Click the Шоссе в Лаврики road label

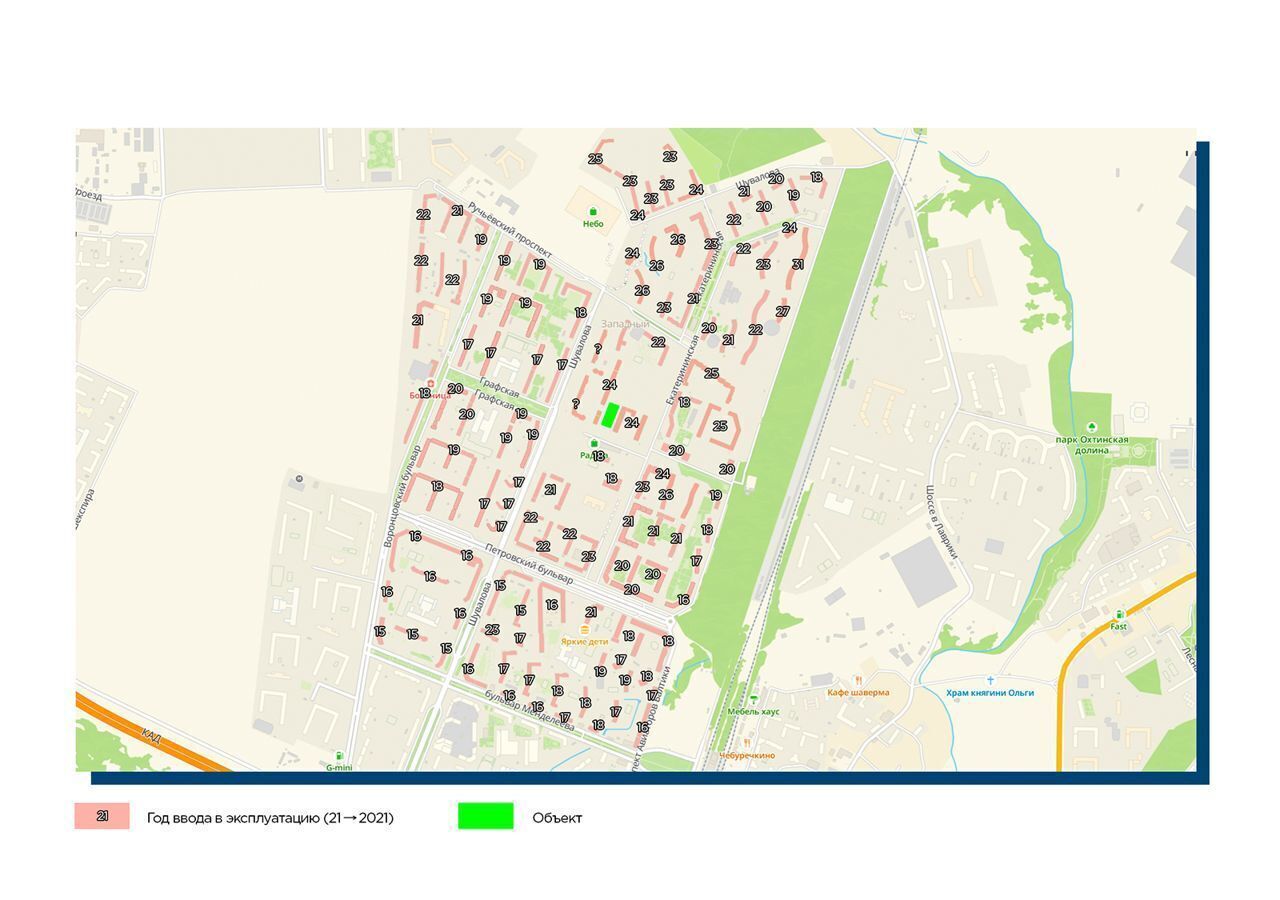[x=941, y=523]
